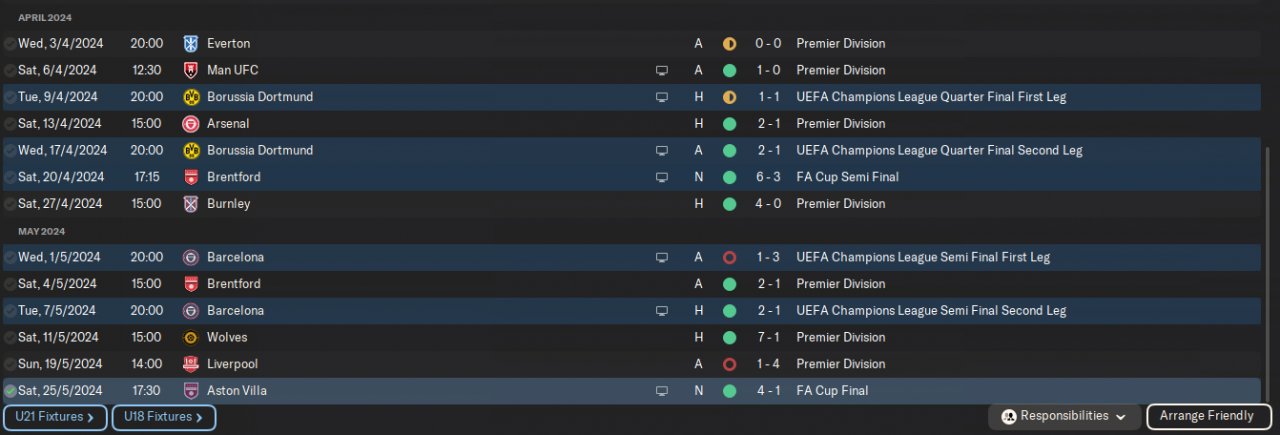This screenshot has height=435, width=1280.
Task: Click the Liverpool club badge
Action: (x=191, y=364)
